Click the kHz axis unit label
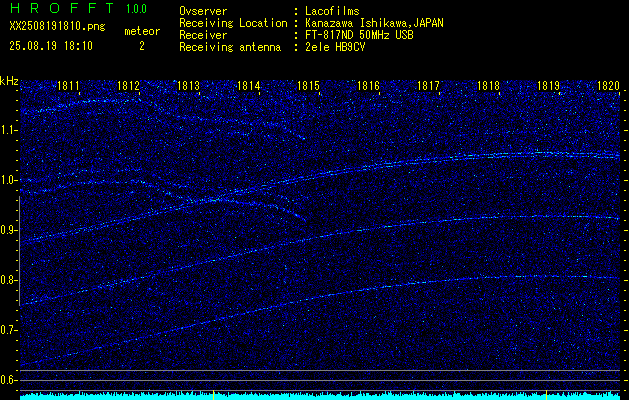 pyautogui.click(x=9, y=81)
